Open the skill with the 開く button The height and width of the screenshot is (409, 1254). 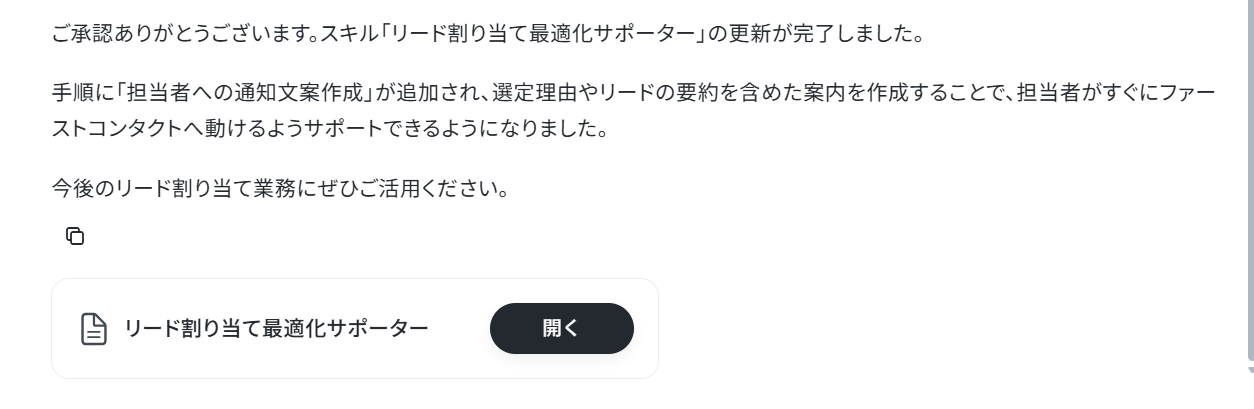coord(561,329)
